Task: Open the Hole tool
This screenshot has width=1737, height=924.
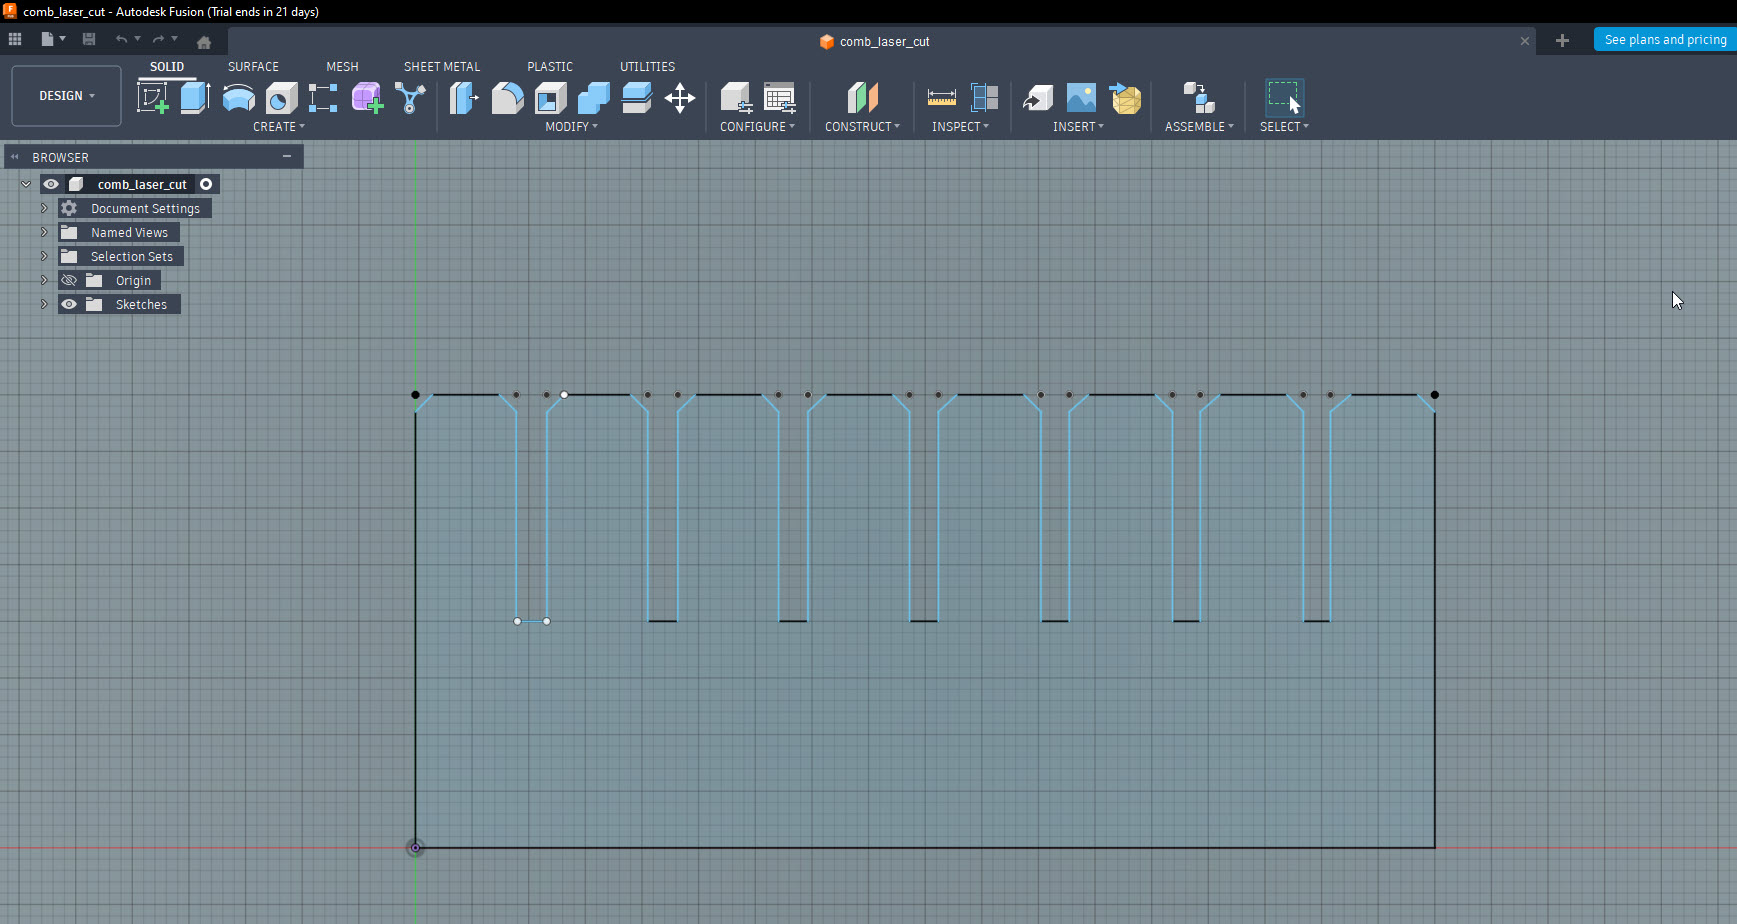Action: tap(280, 97)
